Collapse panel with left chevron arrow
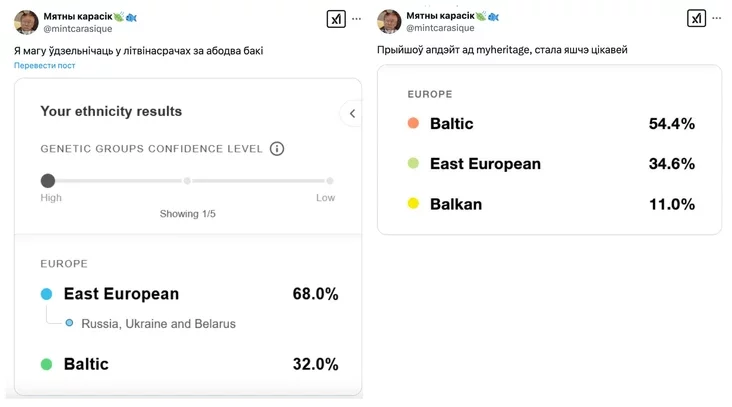This screenshot has width=732, height=407. point(352,113)
